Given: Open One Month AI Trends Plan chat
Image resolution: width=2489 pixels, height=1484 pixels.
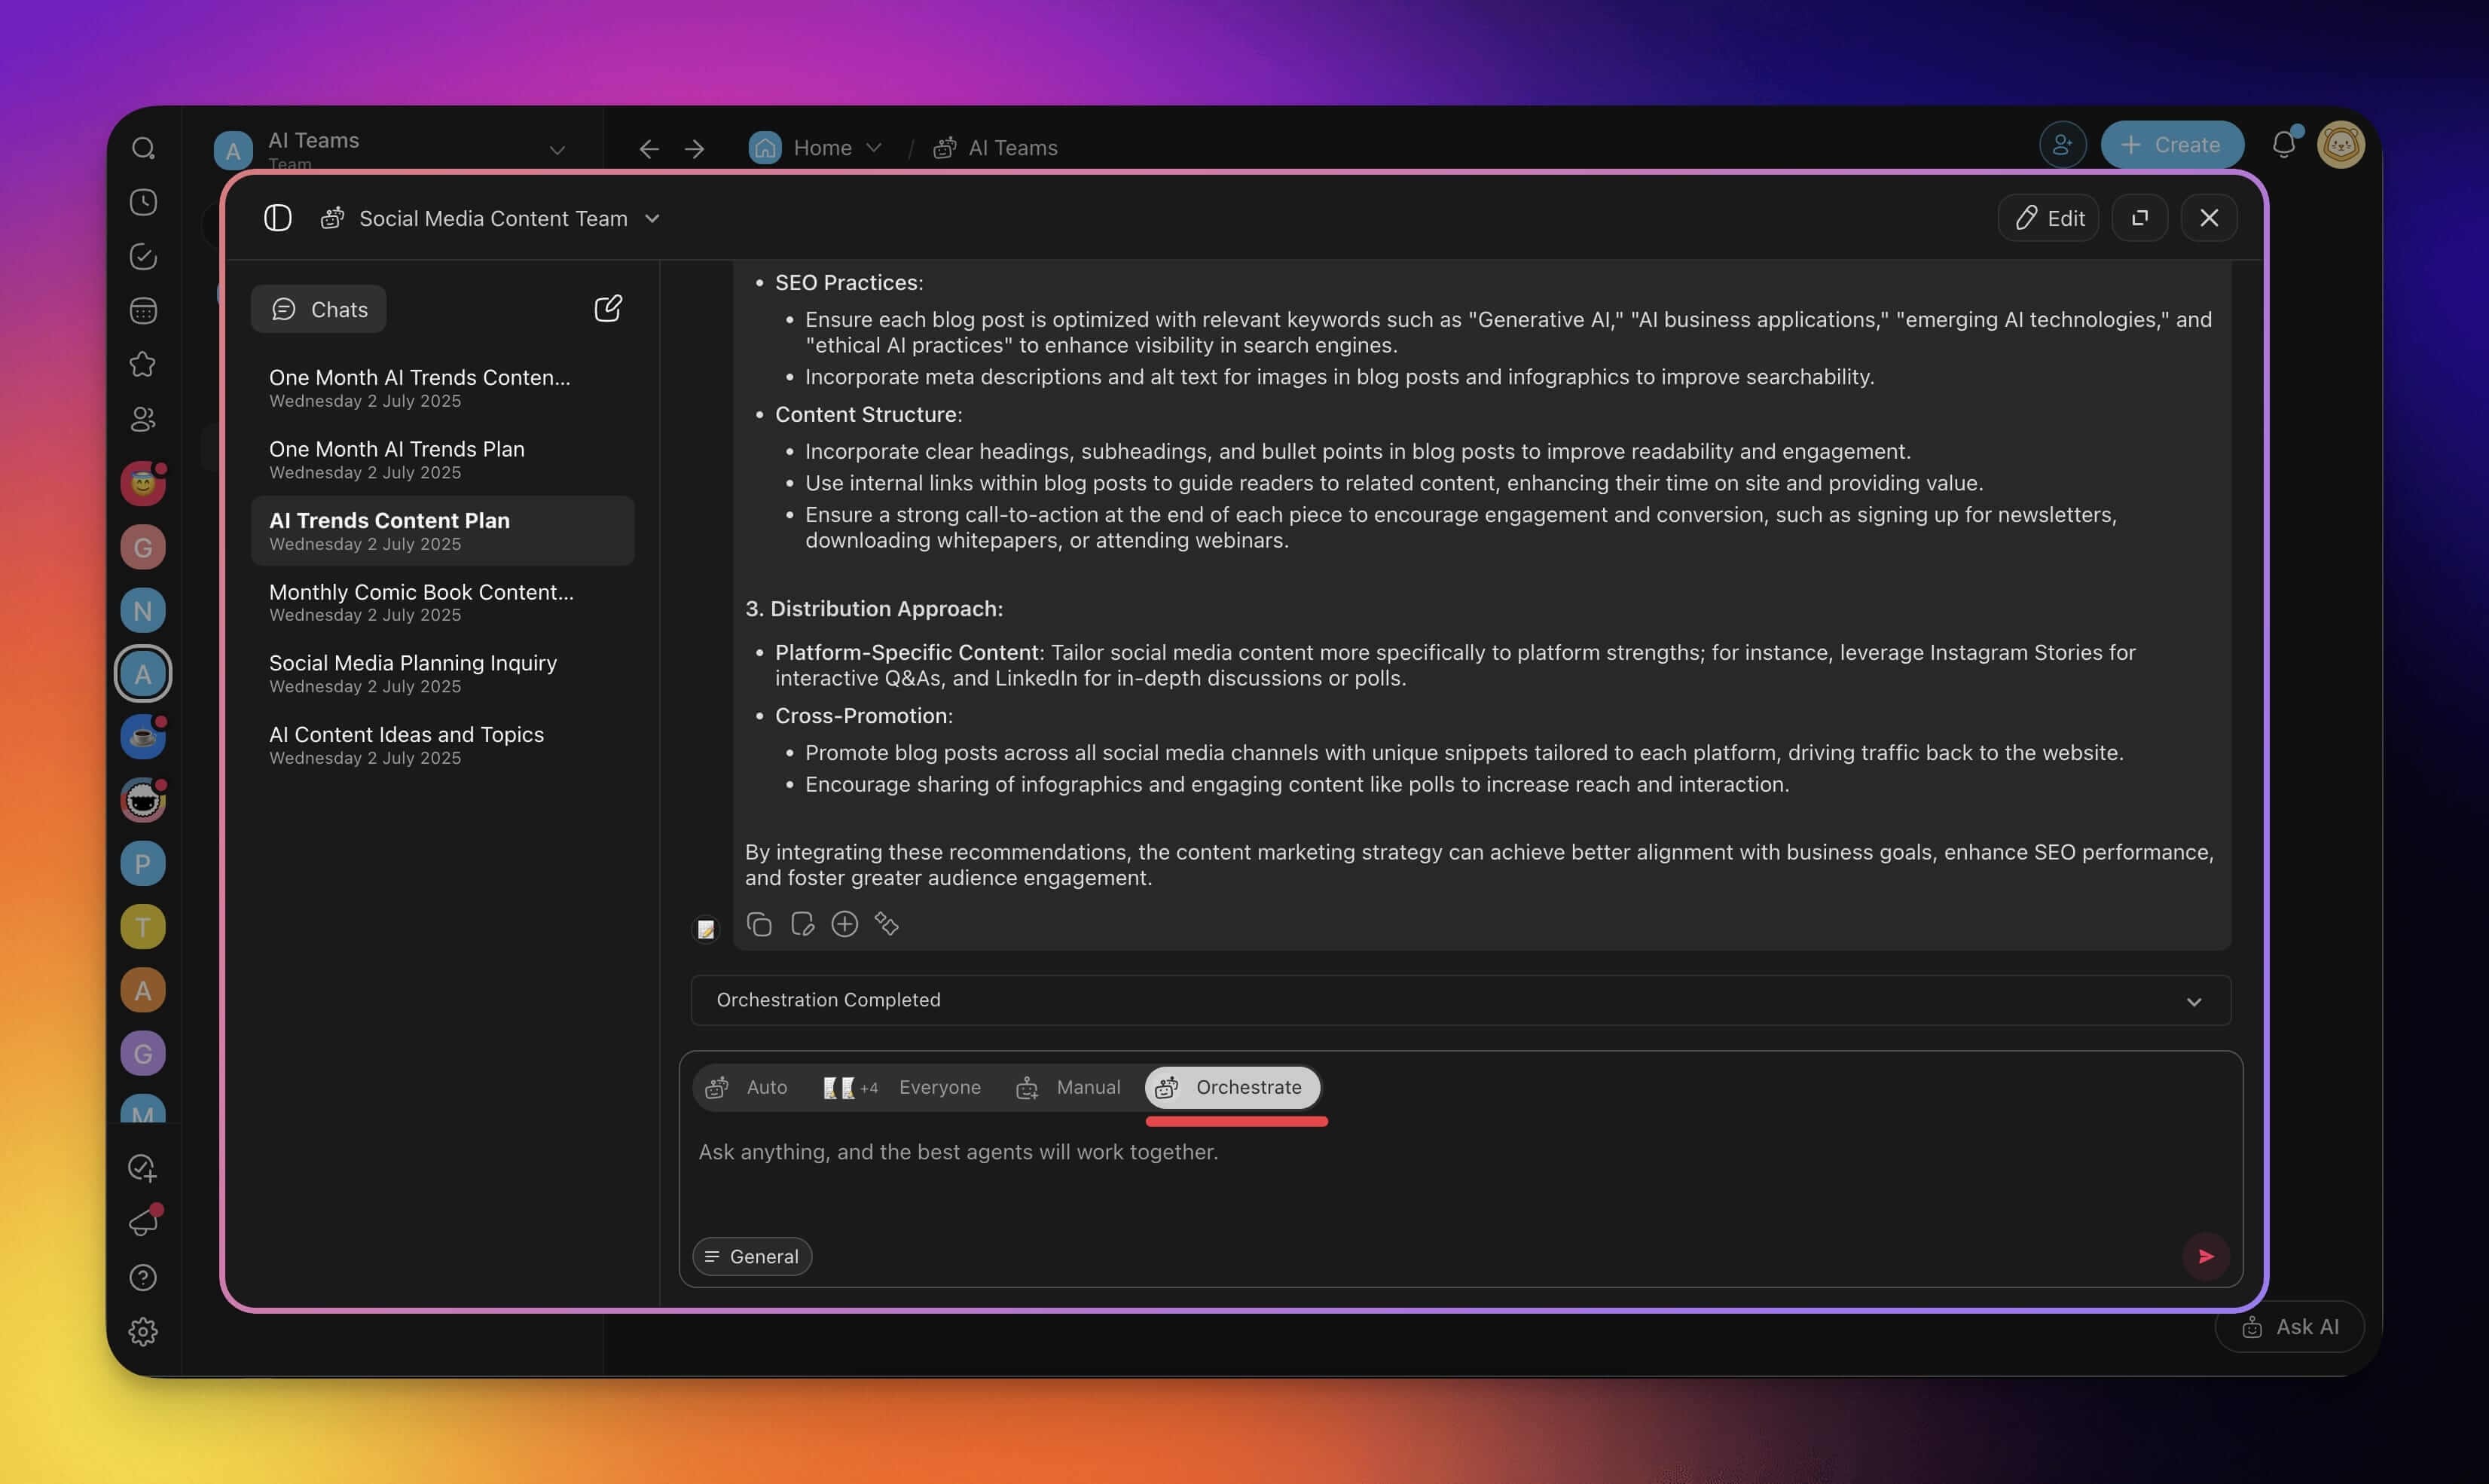Looking at the screenshot, I should pos(396,459).
